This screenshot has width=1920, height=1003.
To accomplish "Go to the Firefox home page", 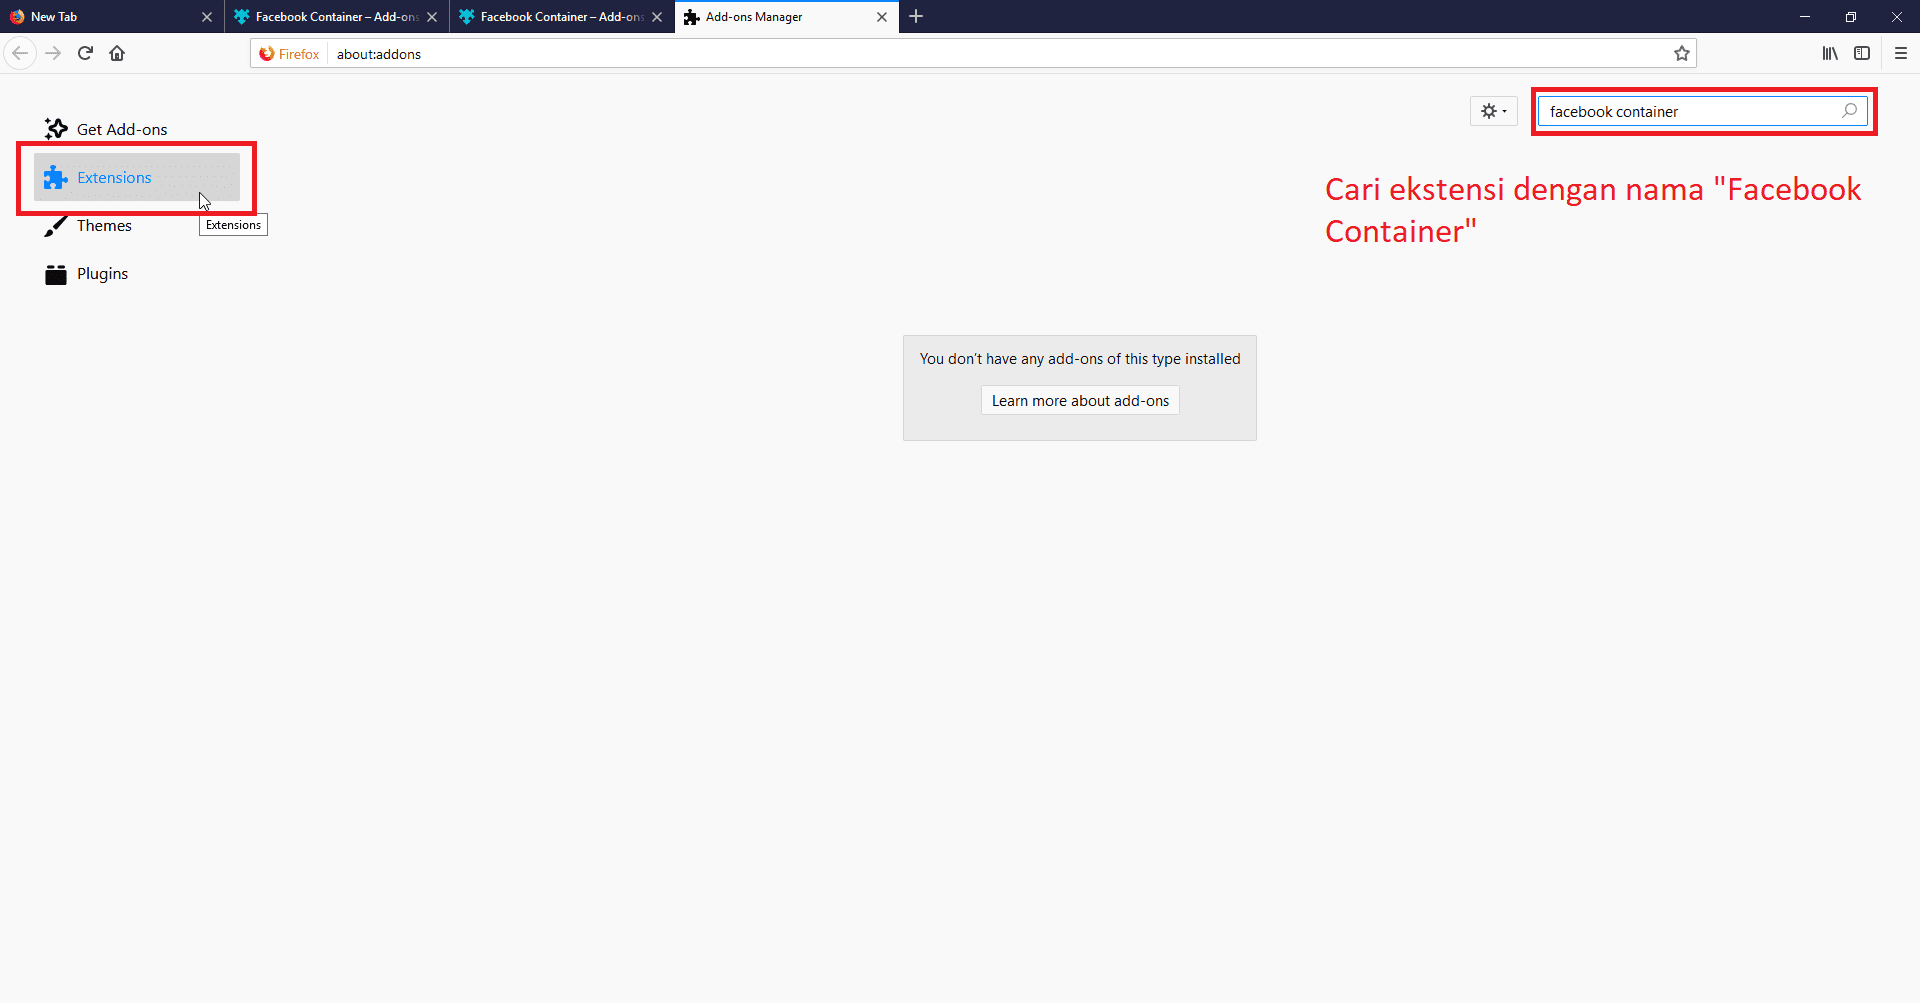I will (117, 53).
